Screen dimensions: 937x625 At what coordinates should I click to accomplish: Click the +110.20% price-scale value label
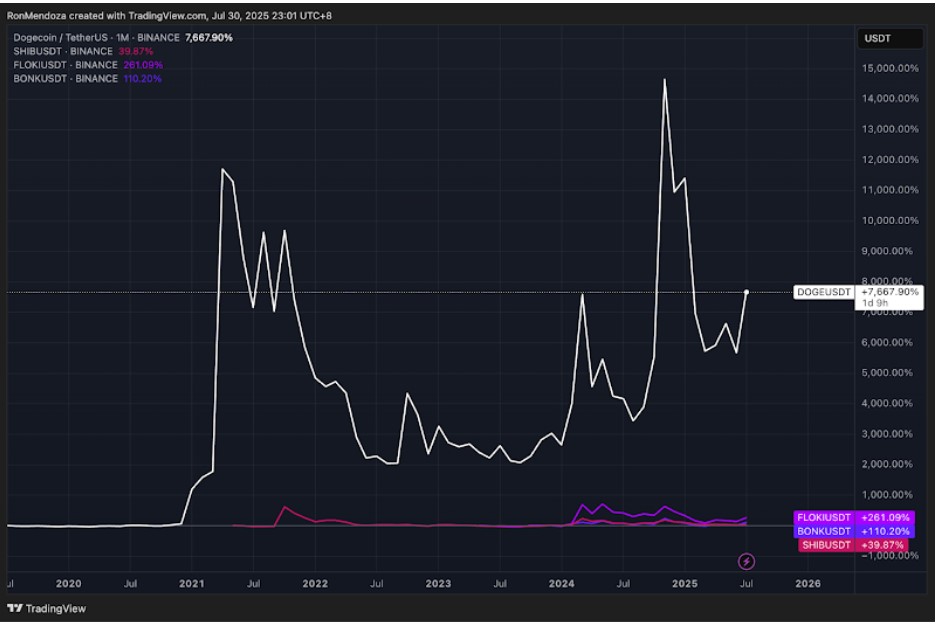pos(885,531)
